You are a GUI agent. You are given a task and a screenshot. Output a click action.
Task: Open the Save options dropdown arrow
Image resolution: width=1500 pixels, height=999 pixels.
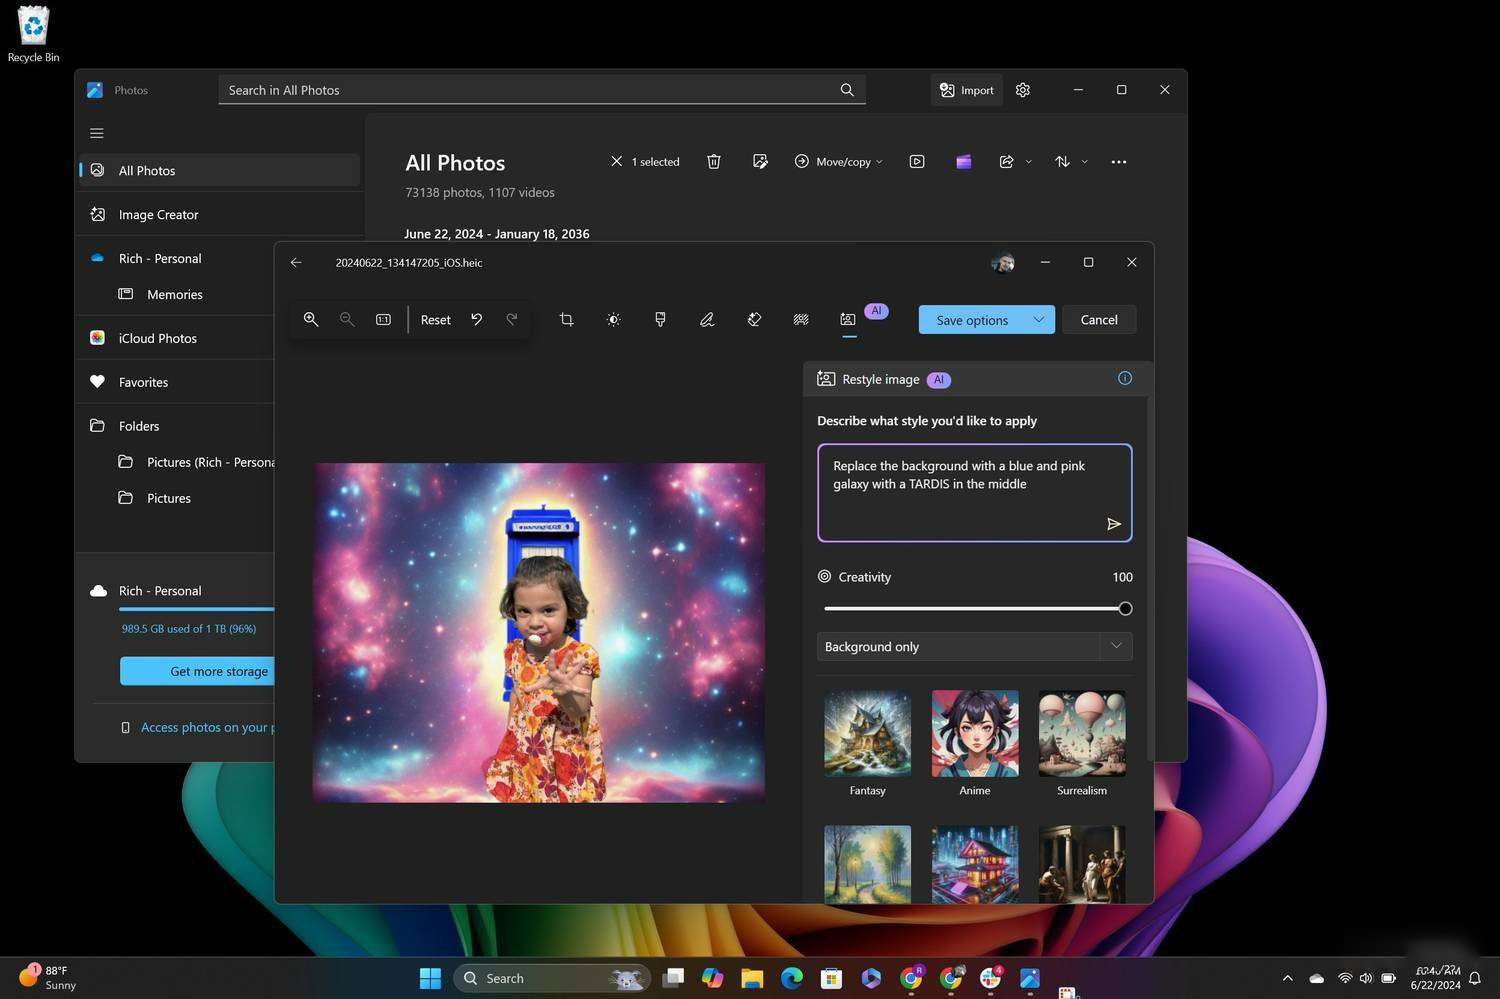tap(1039, 319)
